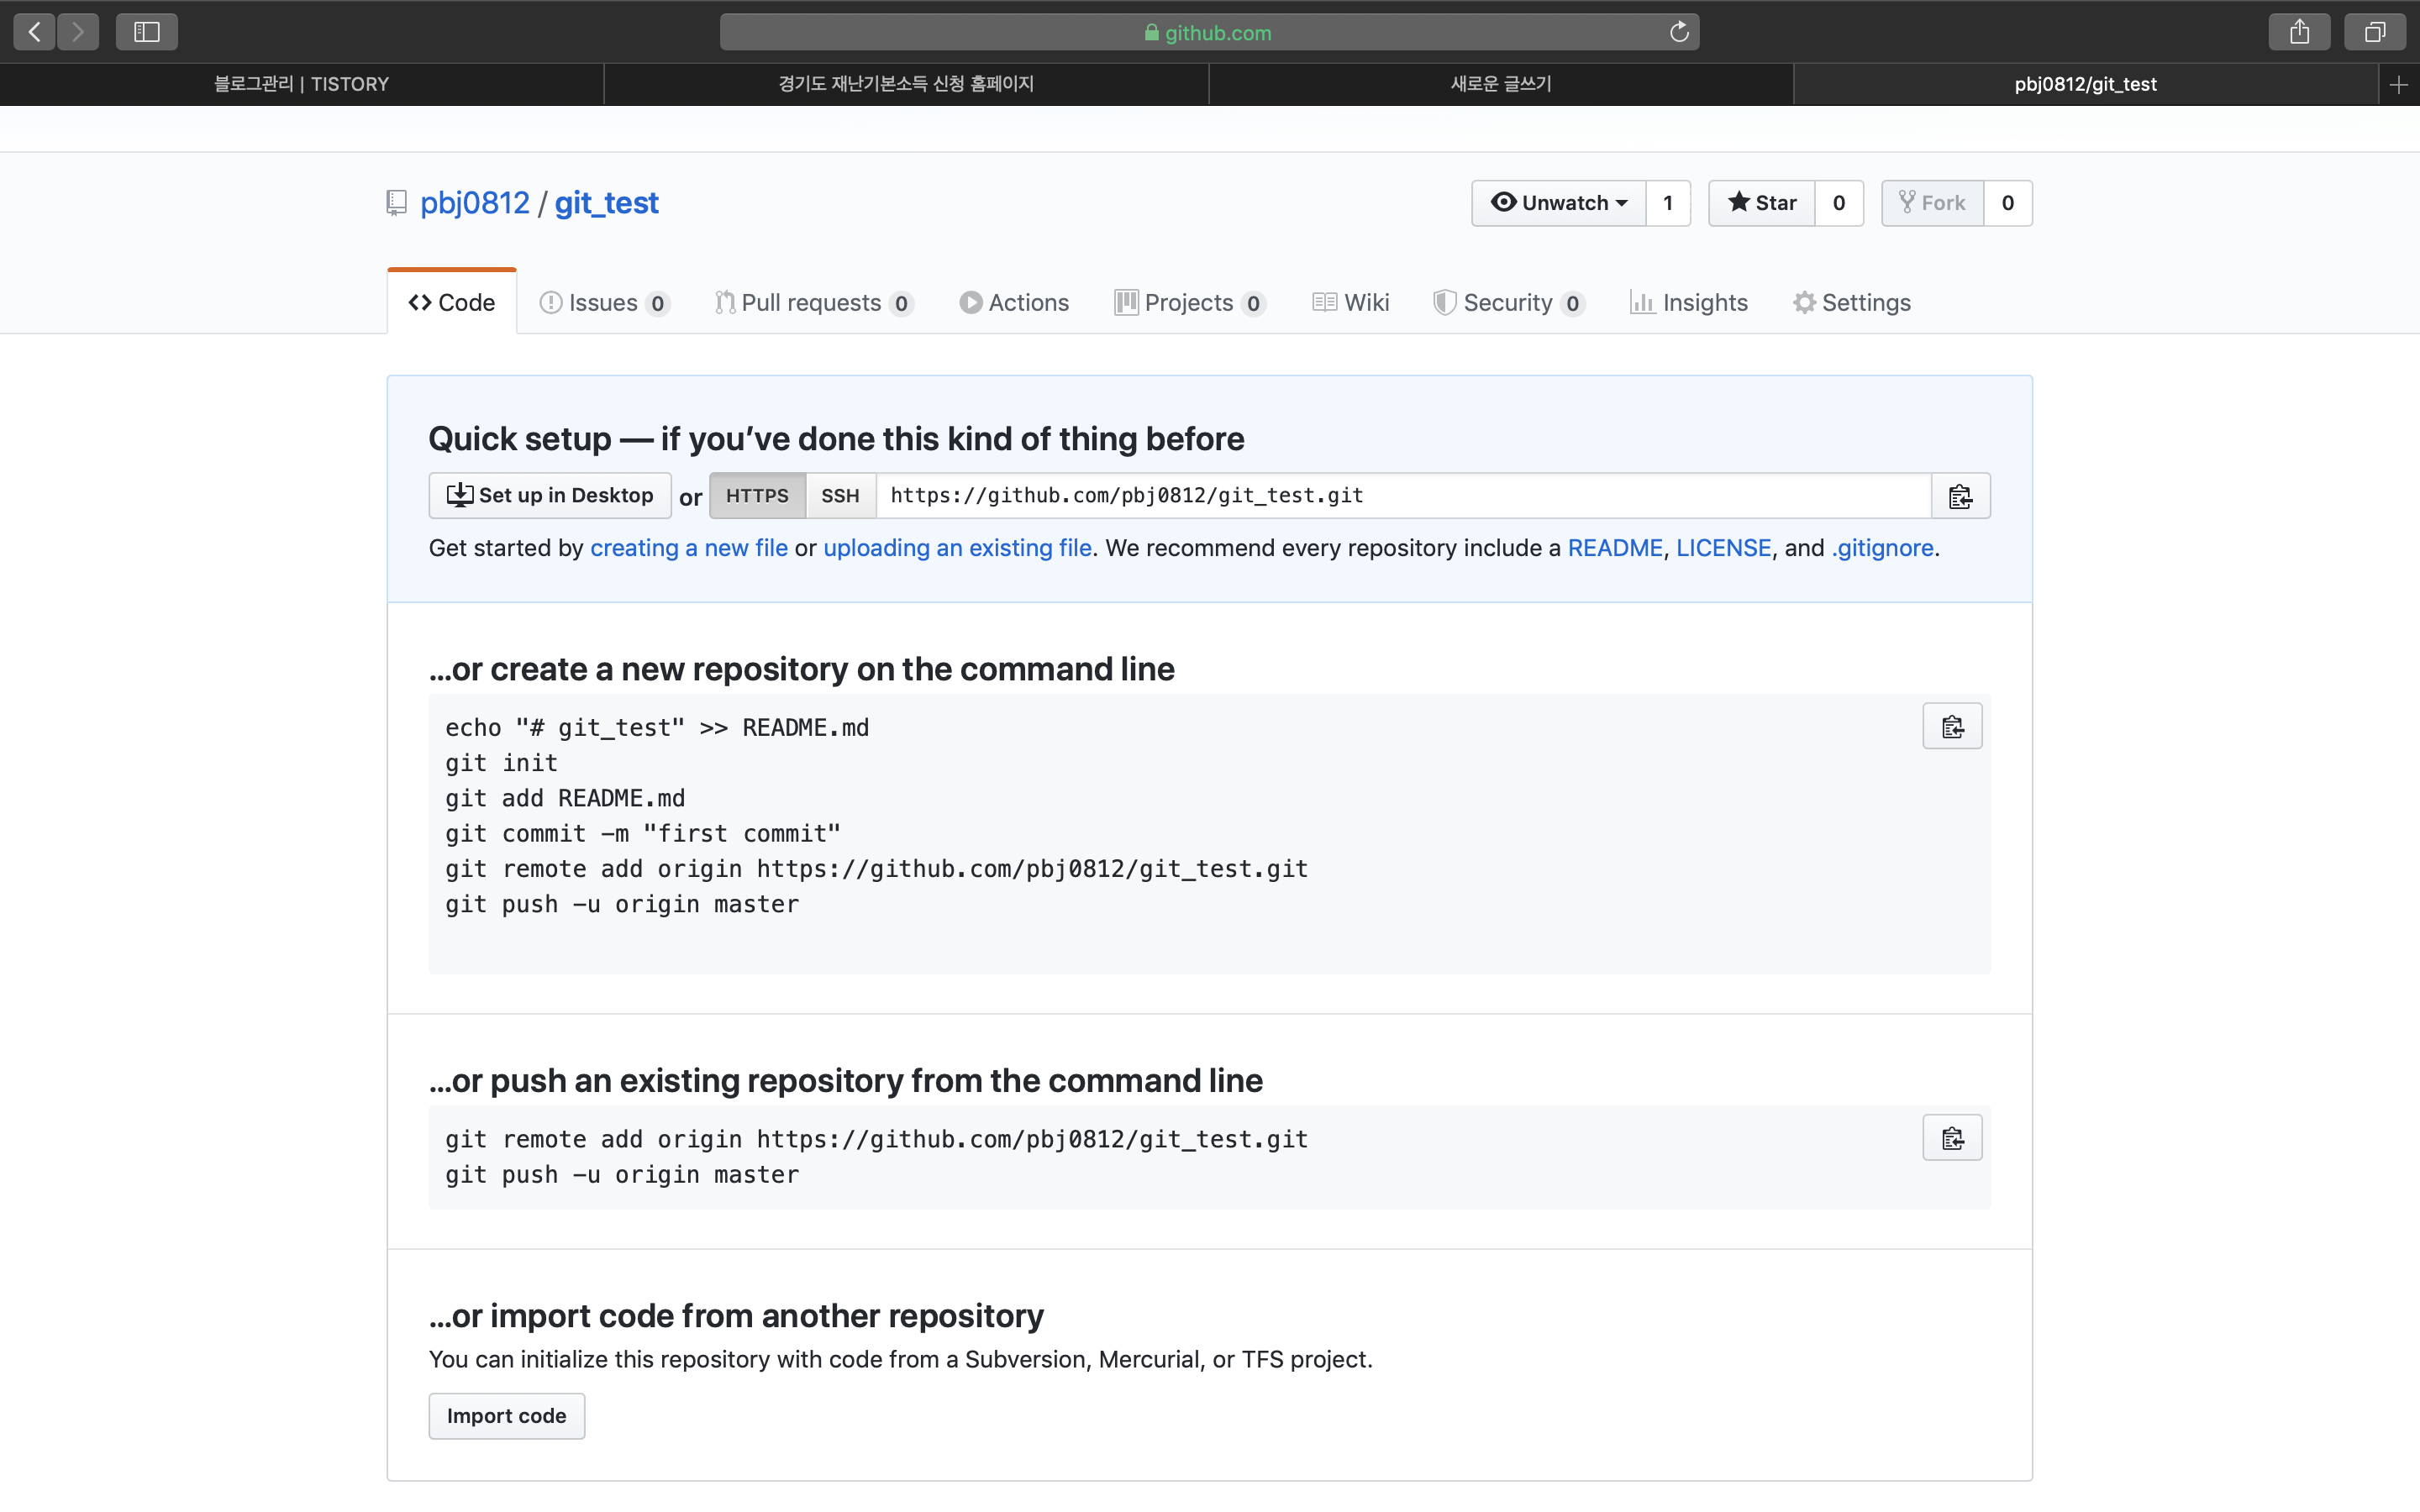Go back to the previous page
The width and height of the screenshot is (2420, 1512).
tap(35, 32)
